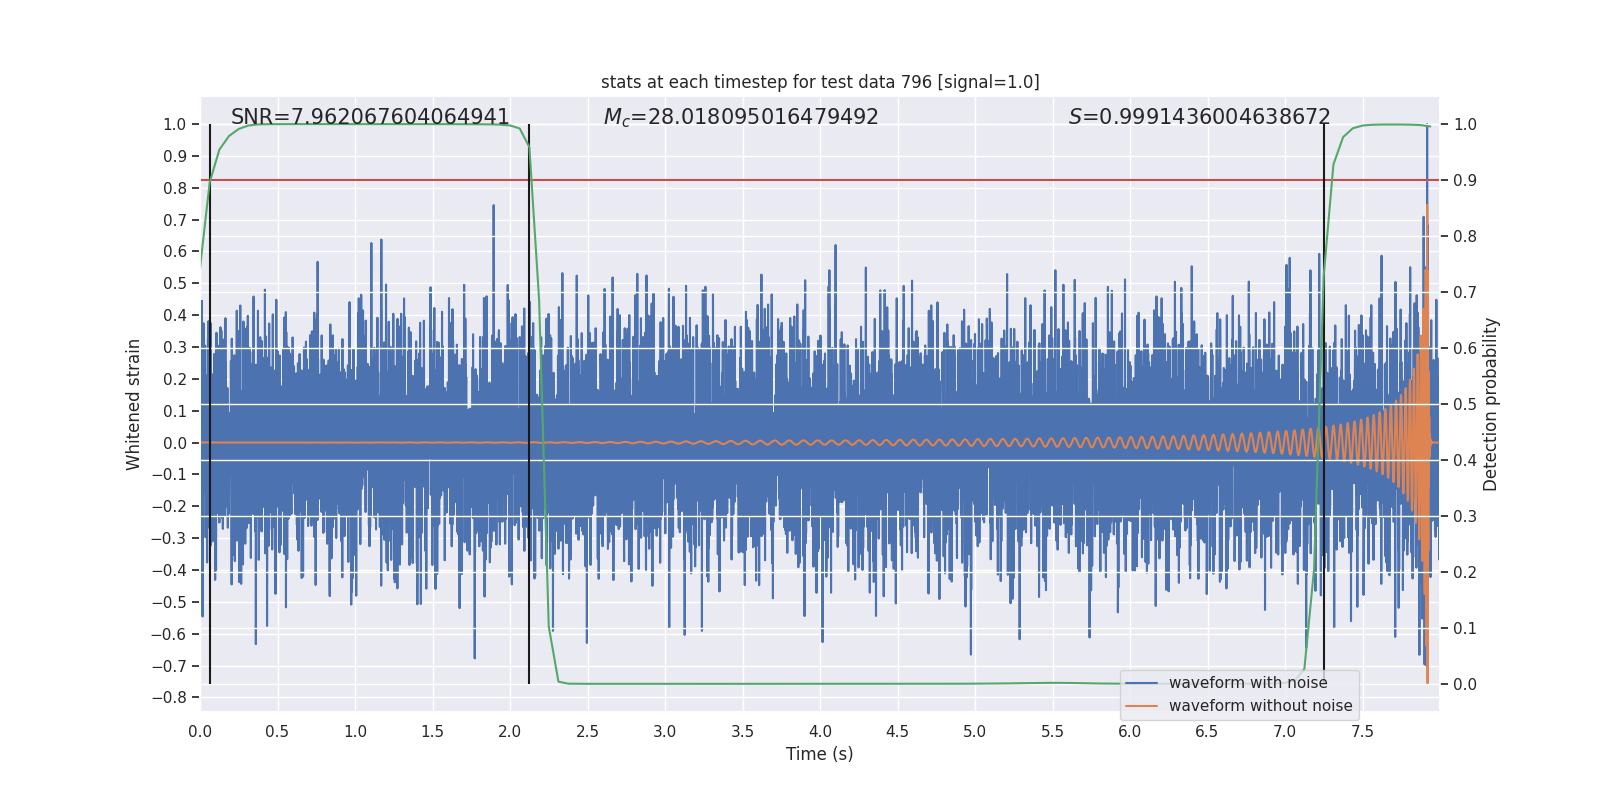Click the SNR value annotation text
Viewport: 1600px width, 800px height.
370,117
